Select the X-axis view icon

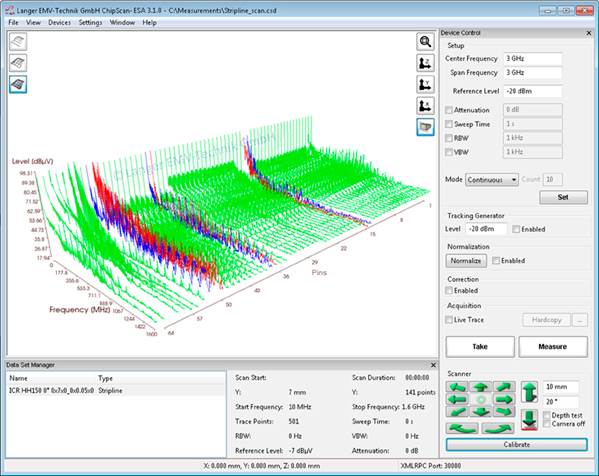[x=425, y=106]
